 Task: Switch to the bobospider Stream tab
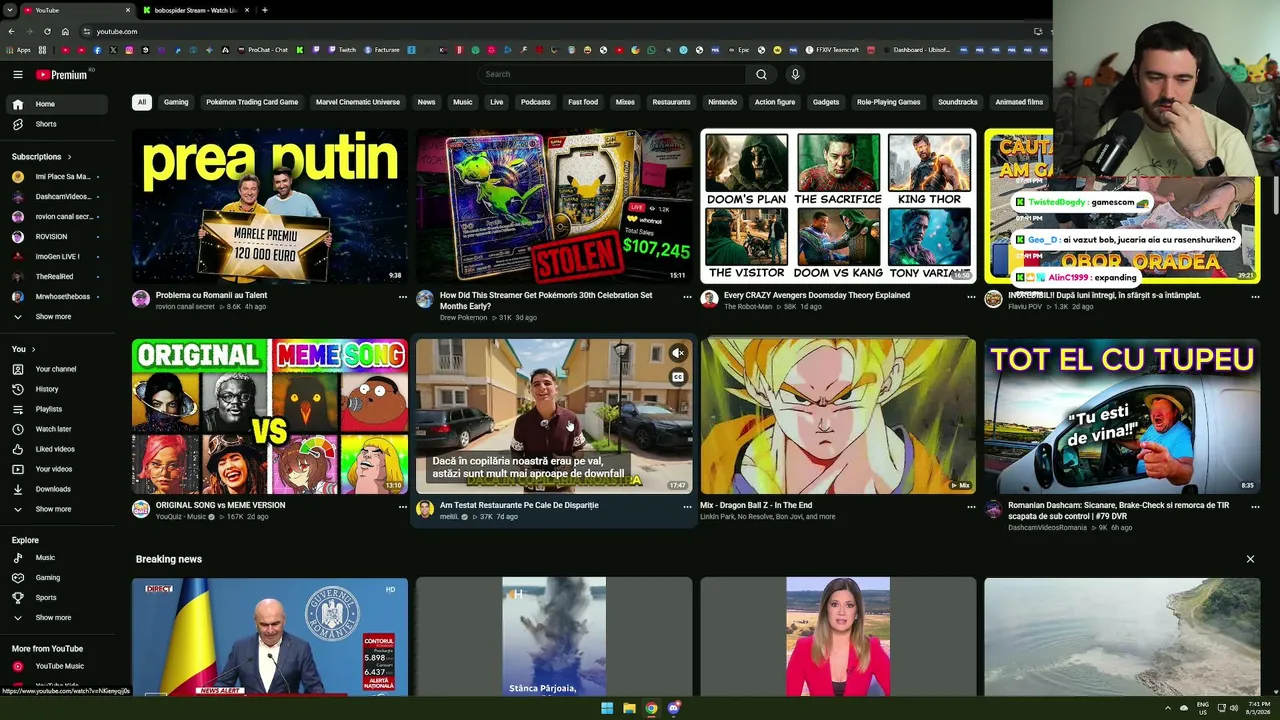tap(195, 10)
